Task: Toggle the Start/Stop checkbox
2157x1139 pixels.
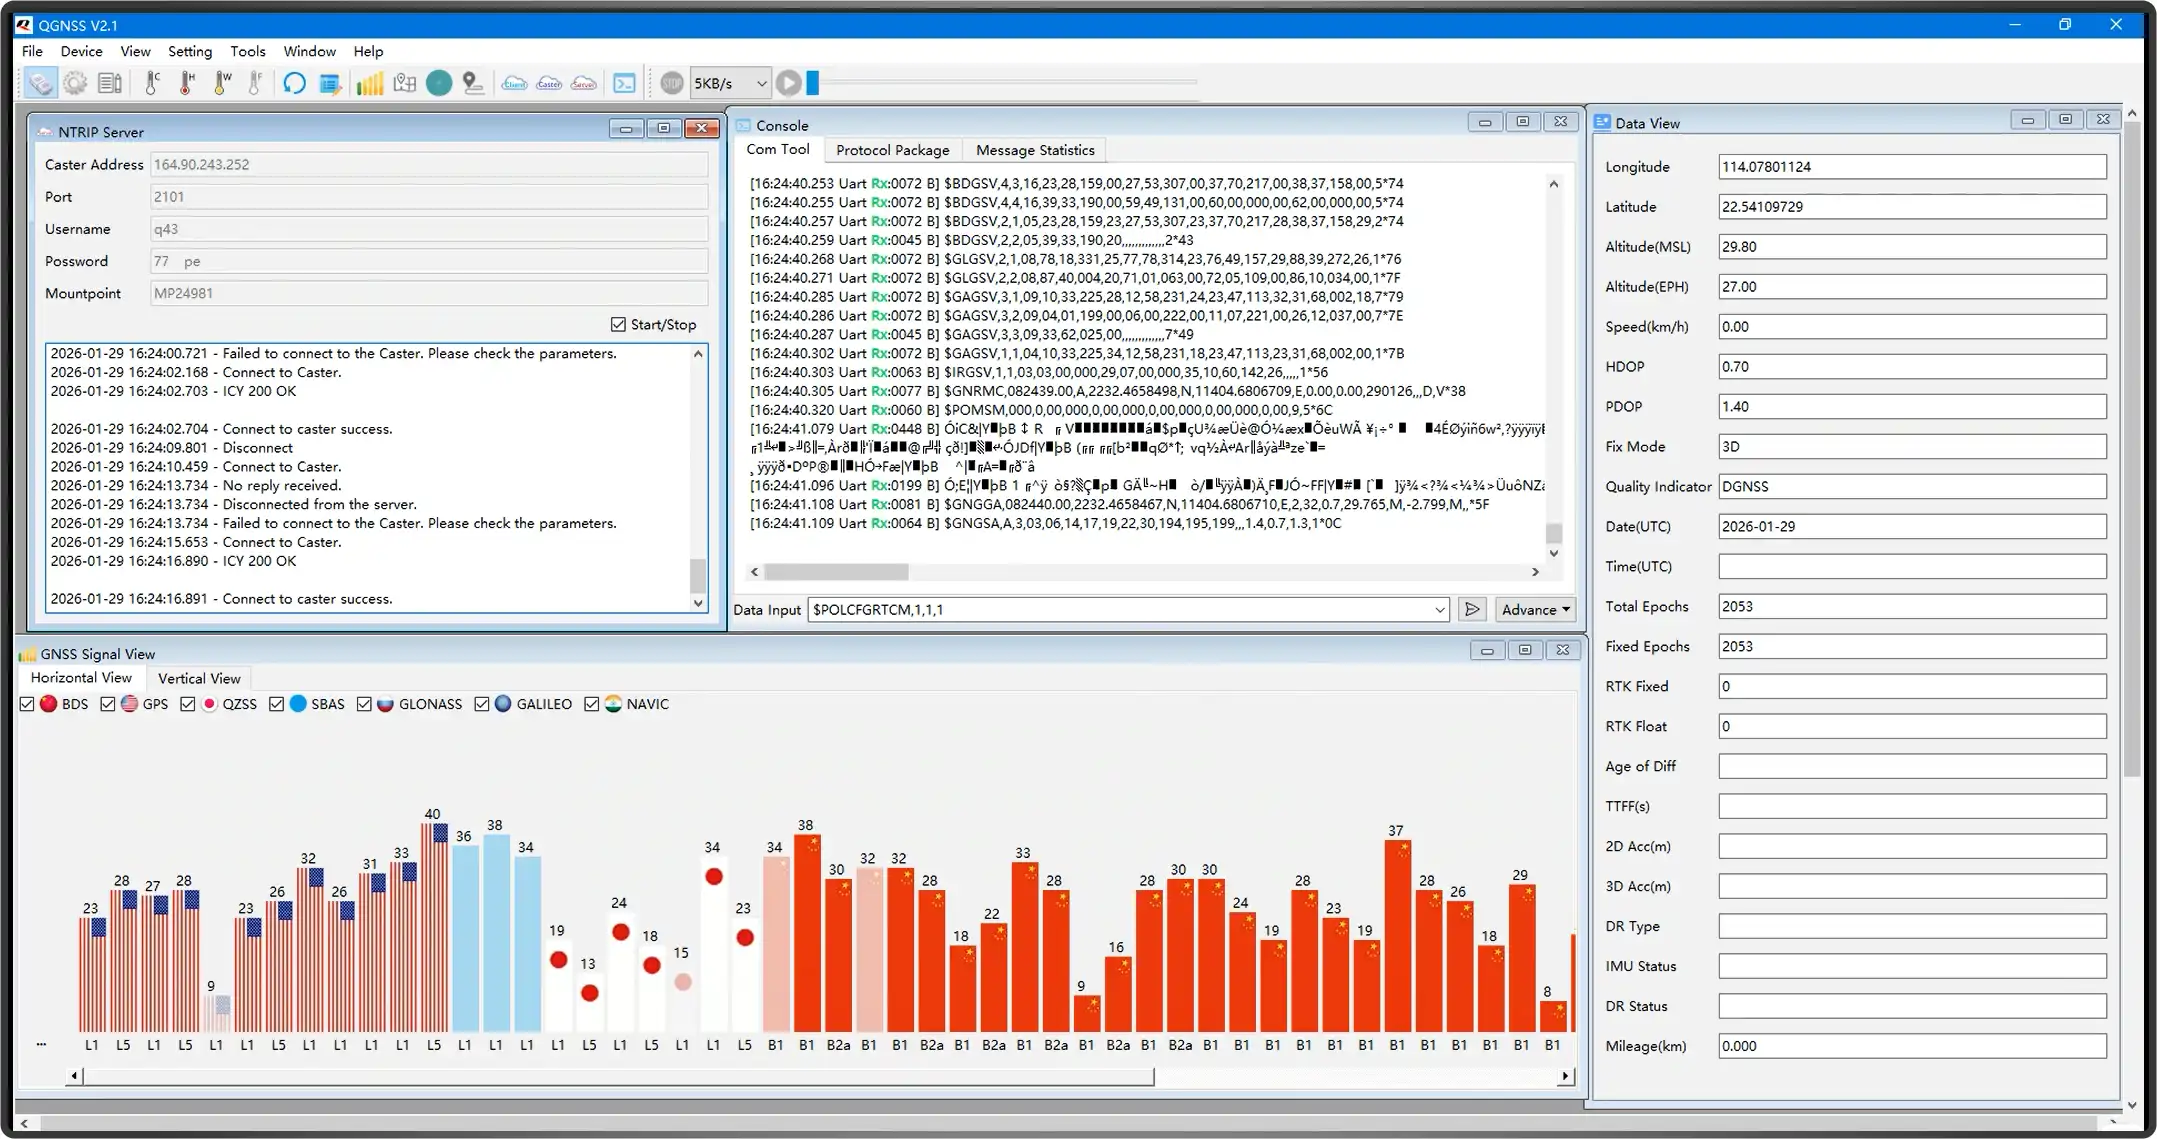Action: point(618,324)
